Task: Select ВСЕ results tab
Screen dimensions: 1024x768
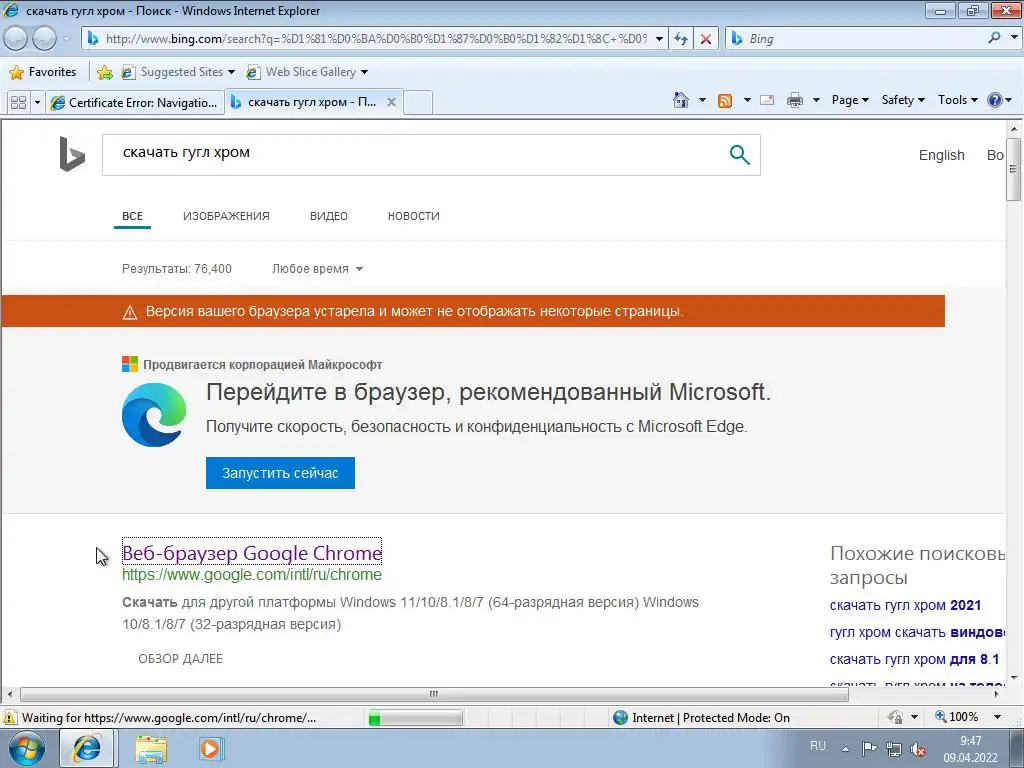Action: coord(133,216)
